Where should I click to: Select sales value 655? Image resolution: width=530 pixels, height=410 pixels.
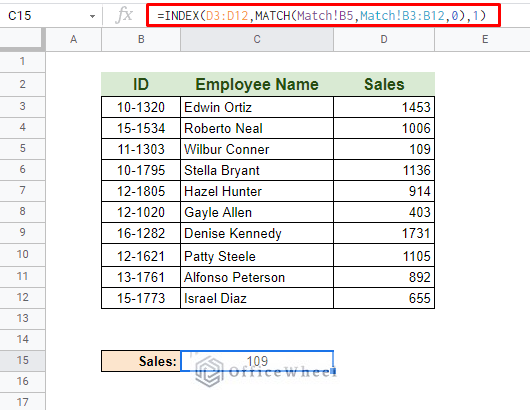click(x=384, y=298)
